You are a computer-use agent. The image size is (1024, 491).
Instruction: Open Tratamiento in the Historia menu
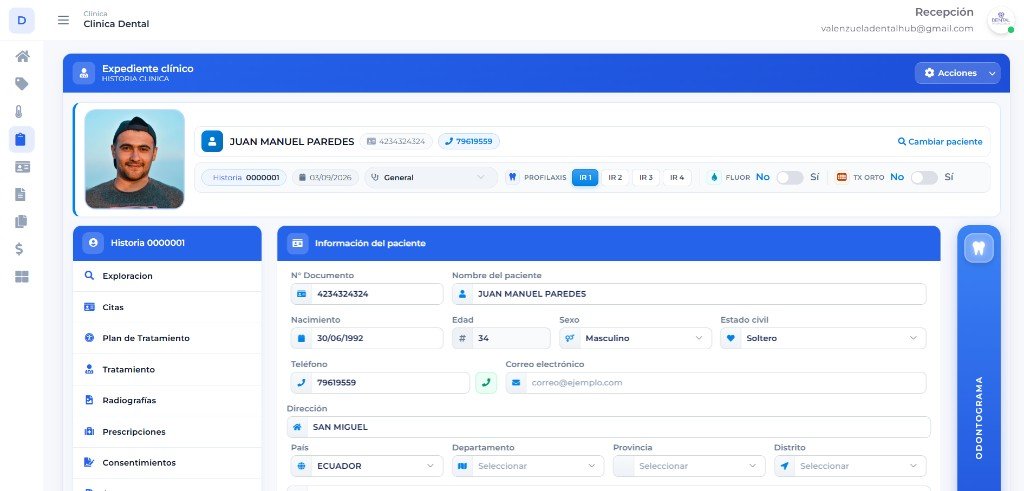(x=167, y=370)
